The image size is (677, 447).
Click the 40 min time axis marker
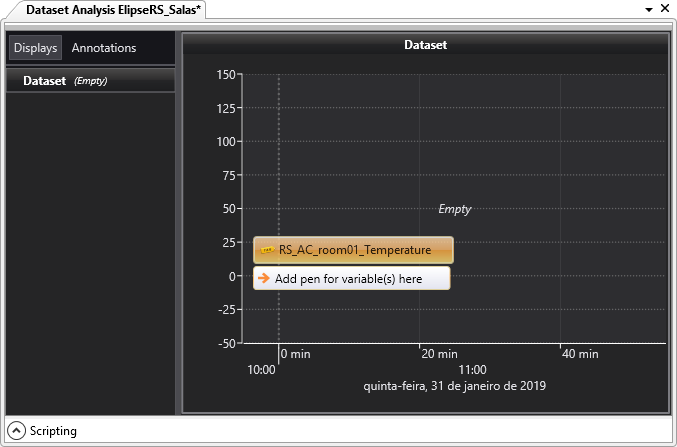click(x=580, y=354)
